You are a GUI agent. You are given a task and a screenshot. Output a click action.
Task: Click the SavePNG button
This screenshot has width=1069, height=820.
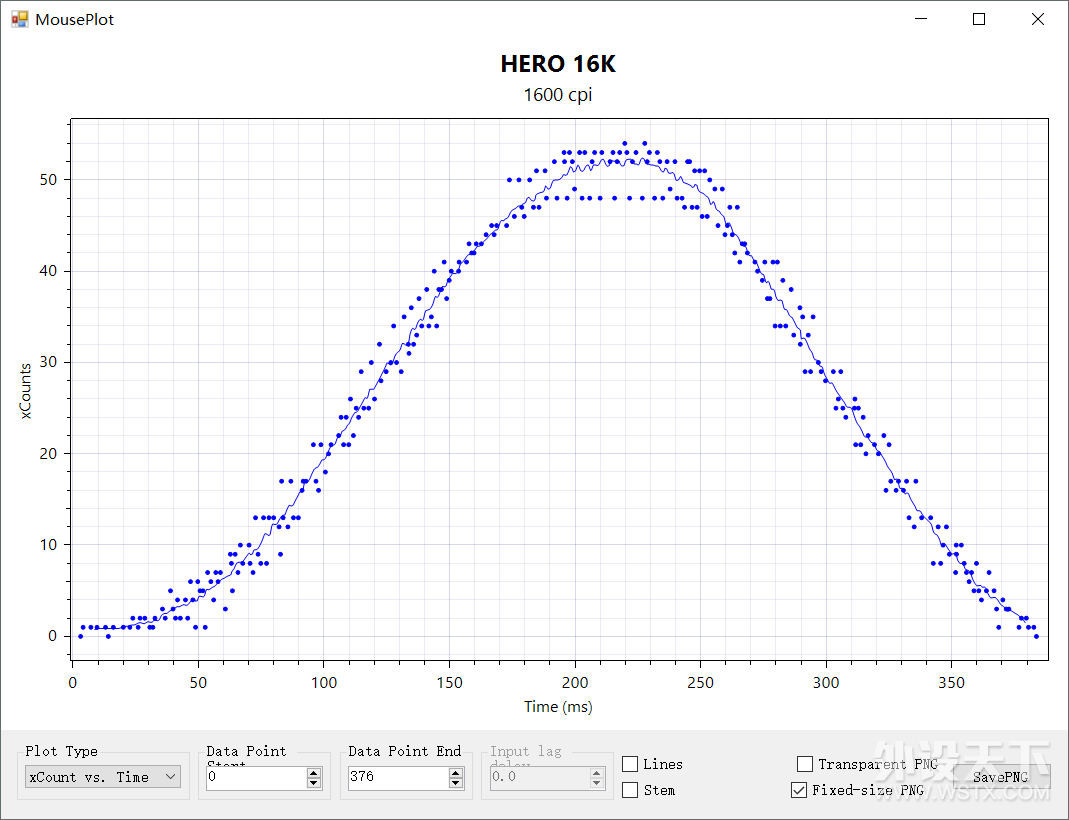1000,777
